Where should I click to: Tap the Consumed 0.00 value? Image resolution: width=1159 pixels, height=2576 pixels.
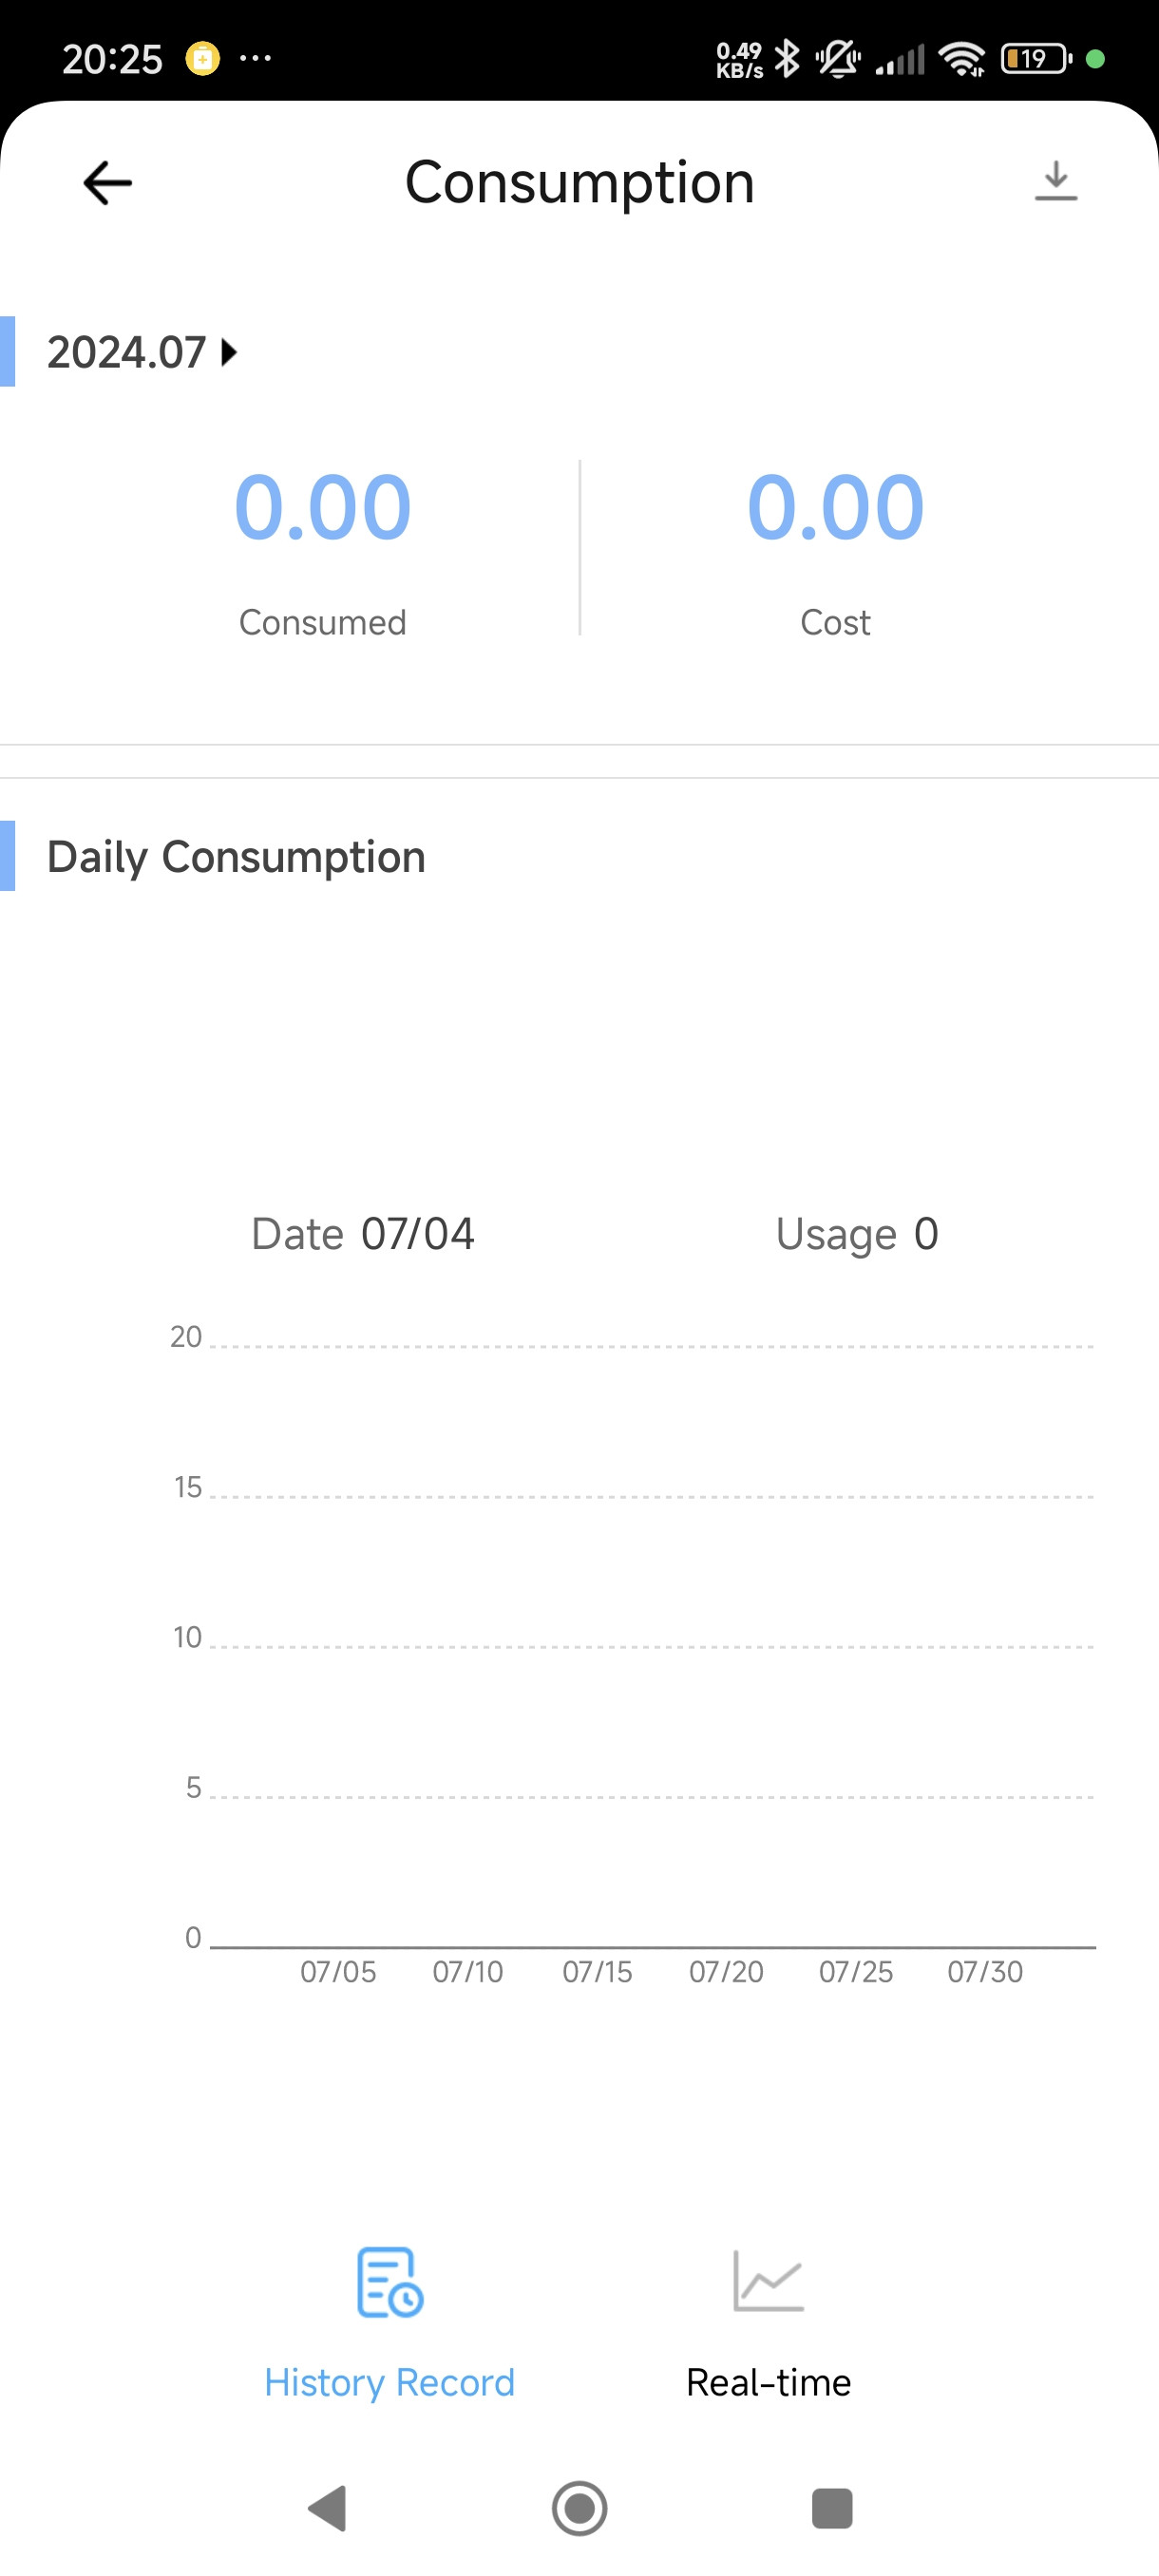point(322,507)
